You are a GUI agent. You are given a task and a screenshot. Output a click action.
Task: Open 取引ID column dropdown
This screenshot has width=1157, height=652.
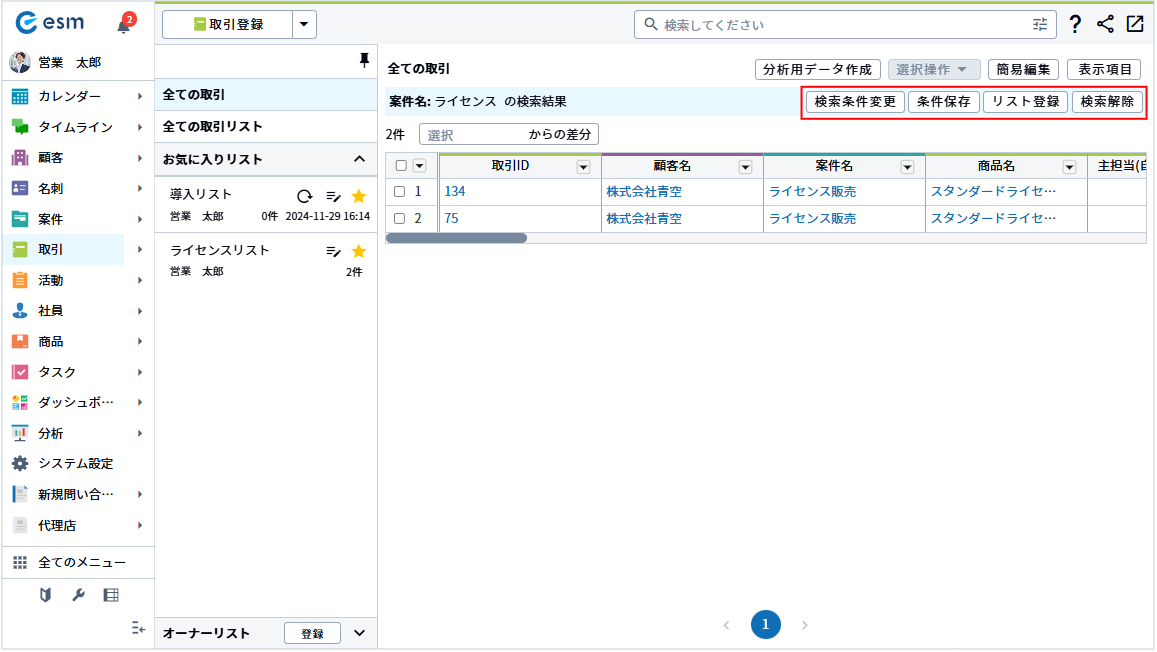click(x=583, y=167)
